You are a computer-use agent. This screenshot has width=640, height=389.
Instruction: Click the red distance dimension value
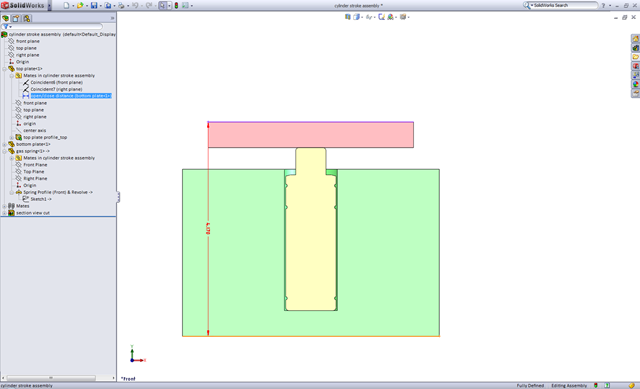[x=208, y=228]
